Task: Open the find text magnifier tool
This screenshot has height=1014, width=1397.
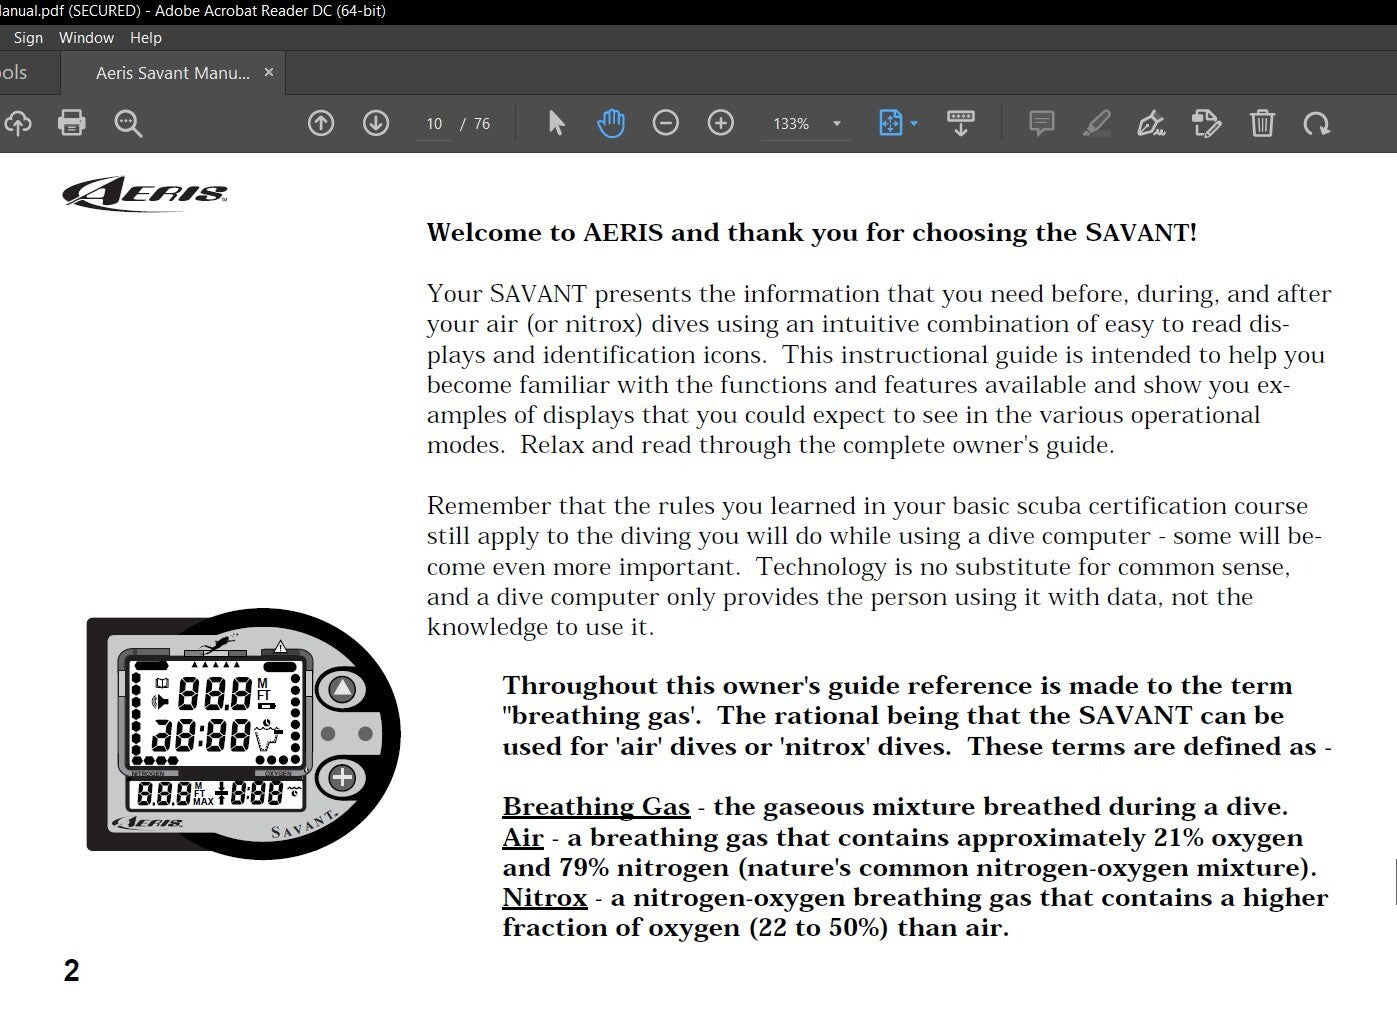Action: coord(128,123)
